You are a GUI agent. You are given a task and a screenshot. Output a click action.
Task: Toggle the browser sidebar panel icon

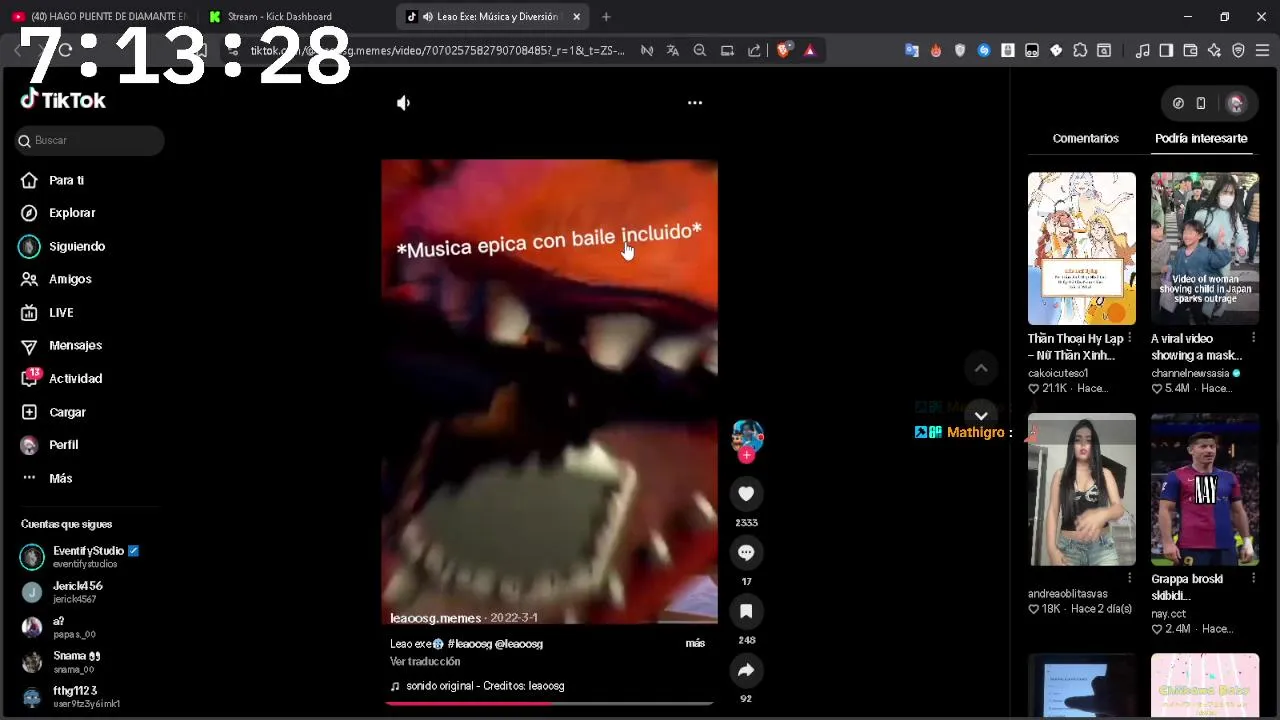tap(1166, 50)
